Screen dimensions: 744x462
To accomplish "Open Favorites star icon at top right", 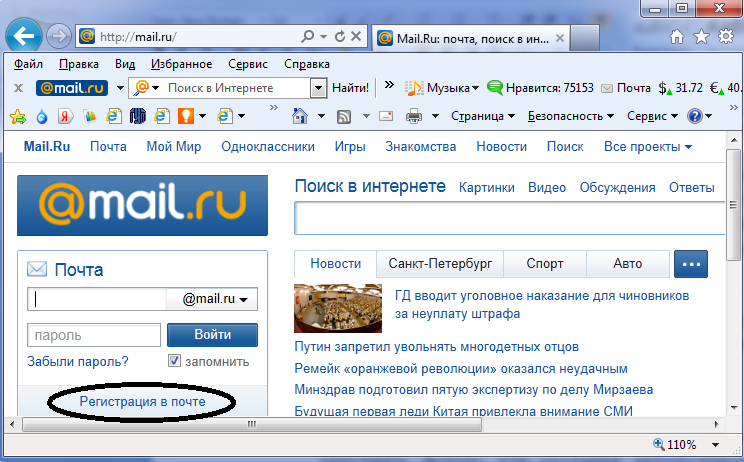I will 701,37.
